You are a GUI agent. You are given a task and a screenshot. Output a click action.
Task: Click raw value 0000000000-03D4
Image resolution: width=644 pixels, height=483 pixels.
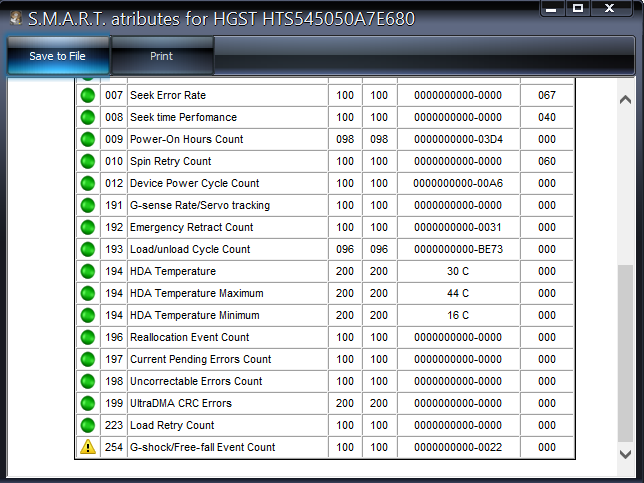click(x=458, y=139)
